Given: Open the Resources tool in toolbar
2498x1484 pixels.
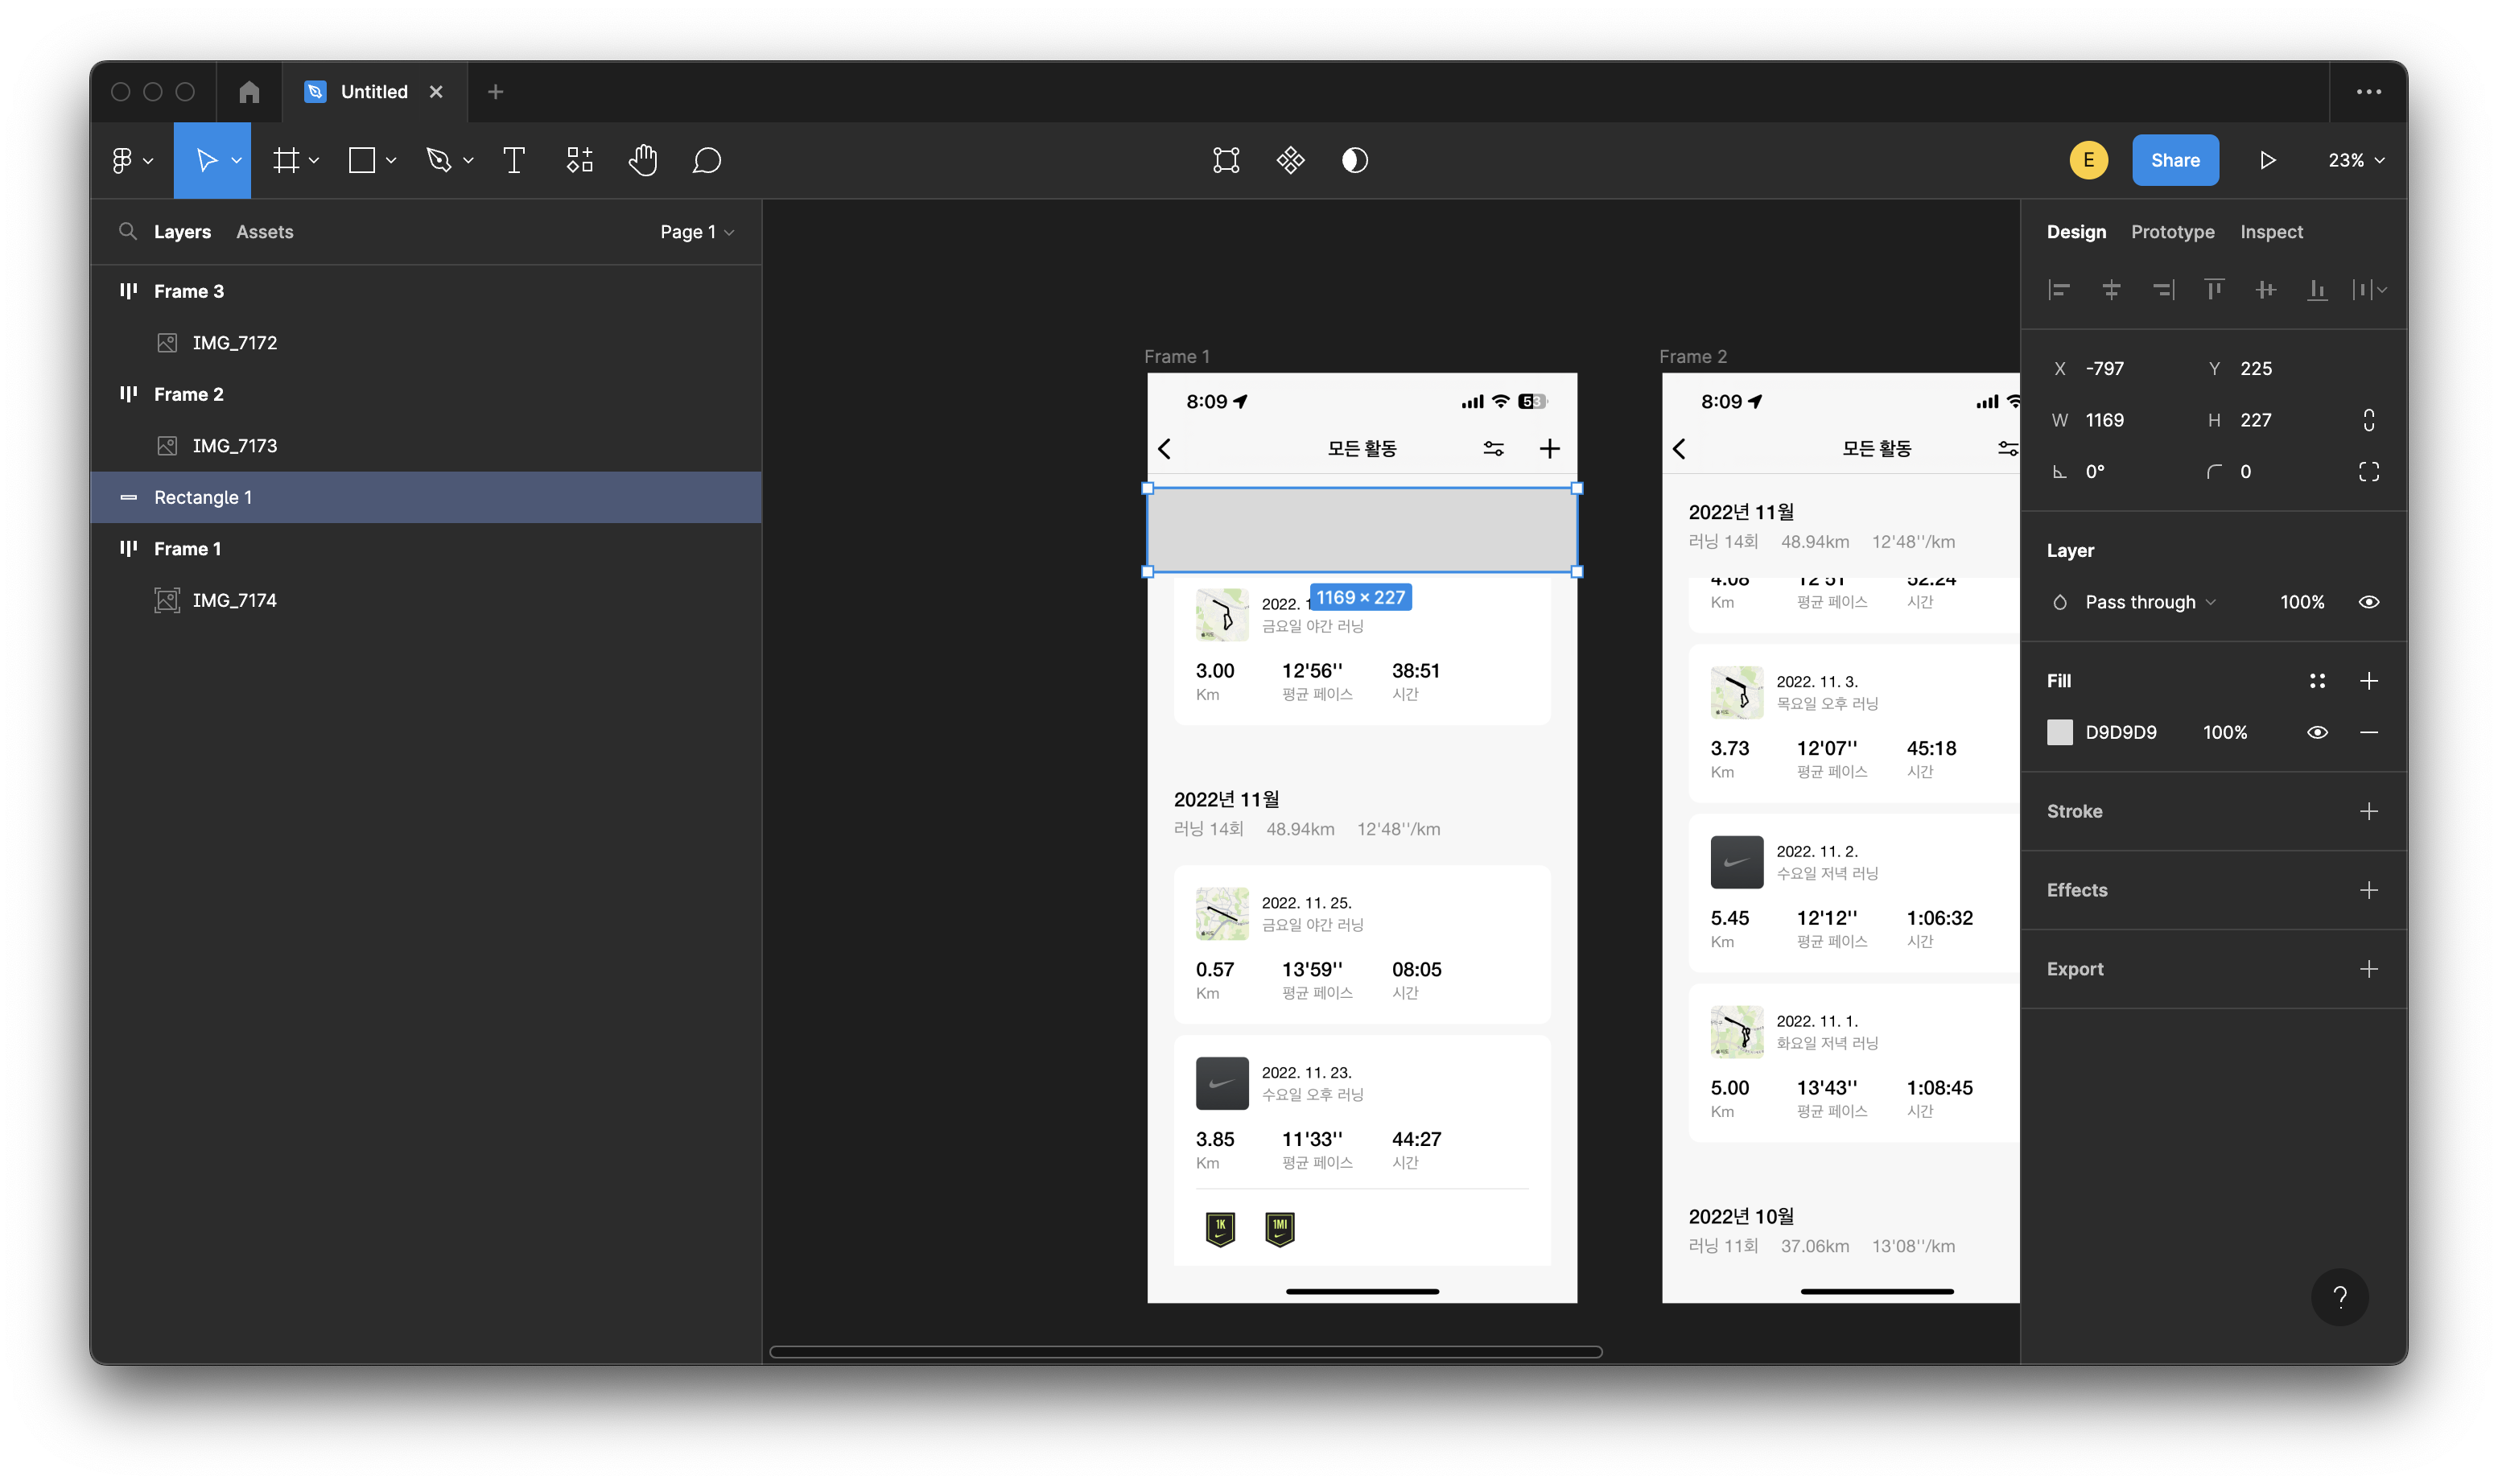Looking at the screenshot, I should pyautogui.click(x=580, y=160).
